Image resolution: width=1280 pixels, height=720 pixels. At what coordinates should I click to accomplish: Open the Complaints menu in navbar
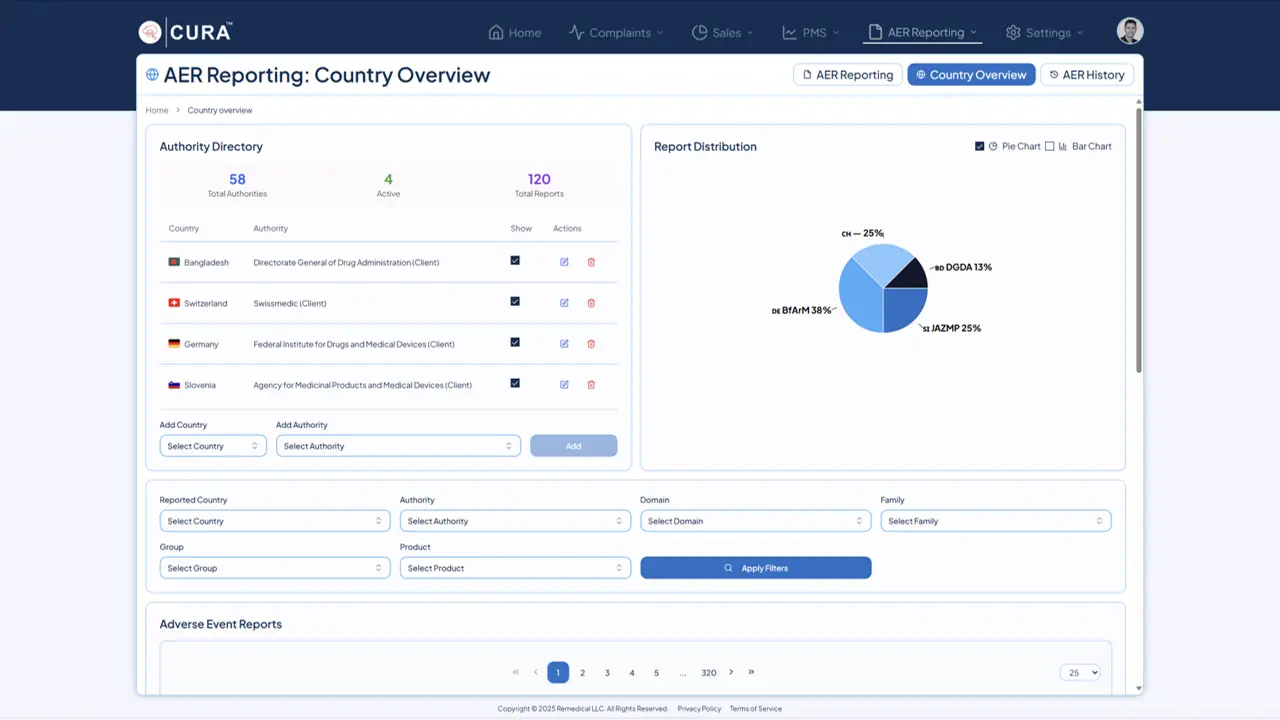615,33
